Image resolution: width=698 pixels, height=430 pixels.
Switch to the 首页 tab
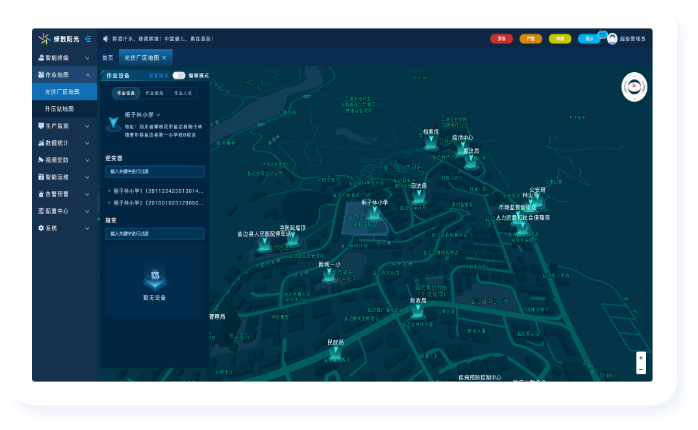click(x=108, y=58)
